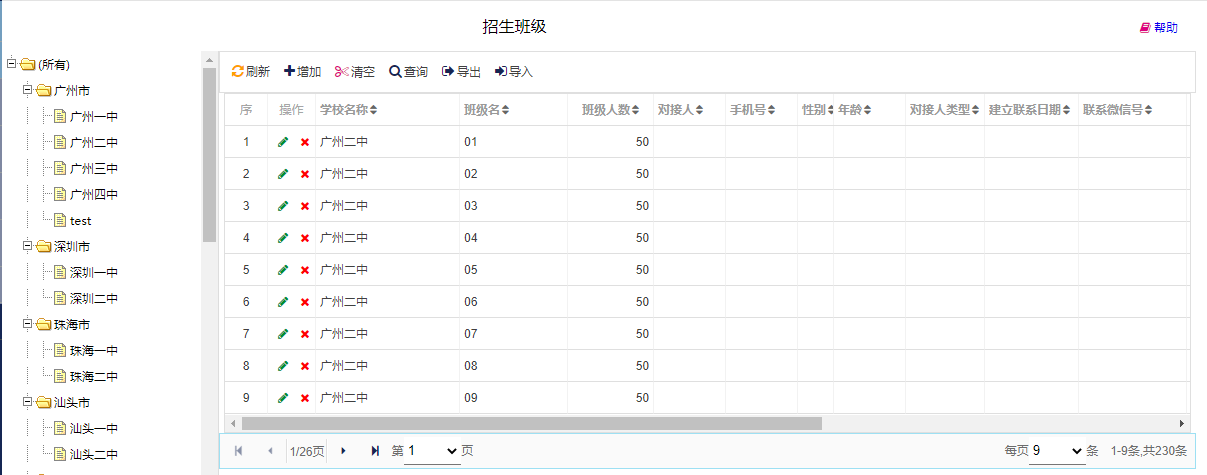Open the 帮助 help link
Viewport: 1207px width, 475px height.
(x=1158, y=28)
